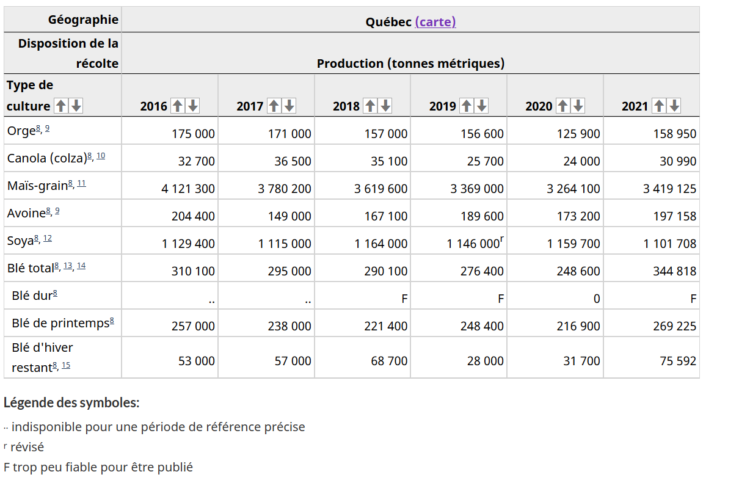
Task: Sort 2016 column descending with down arrow
Action: pyautogui.click(x=193, y=106)
